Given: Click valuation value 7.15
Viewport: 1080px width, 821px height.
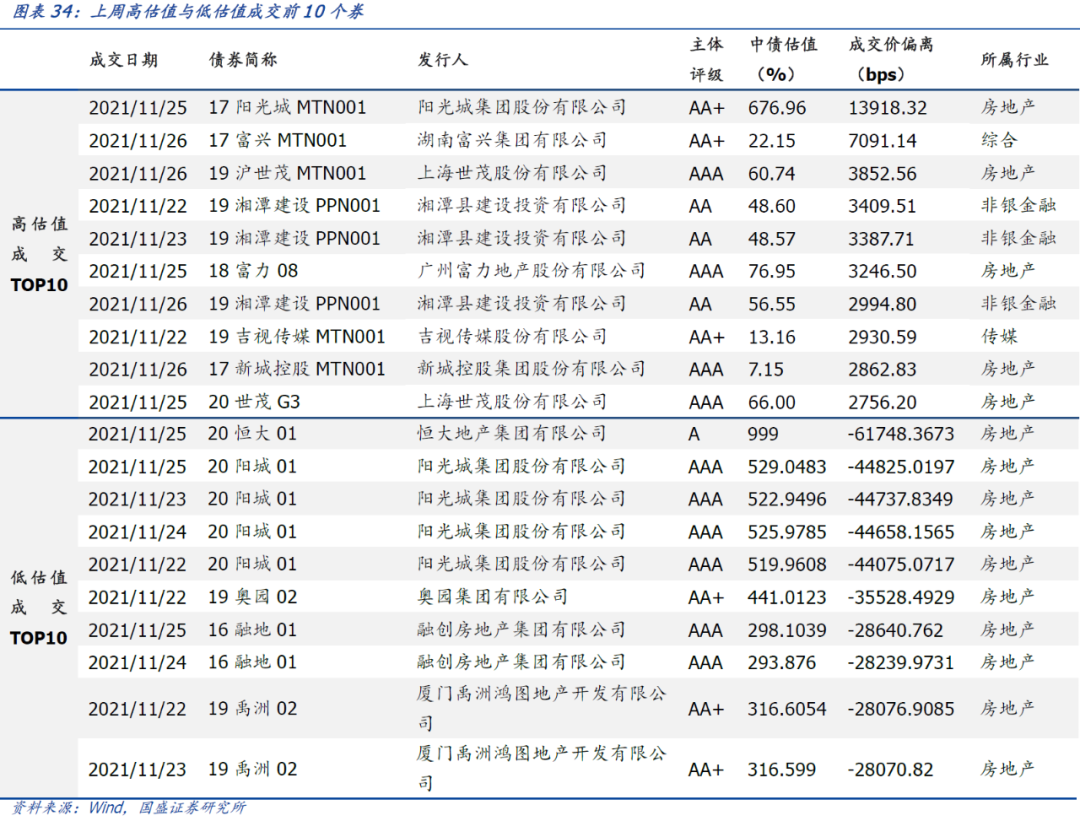Looking at the screenshot, I should (x=766, y=370).
